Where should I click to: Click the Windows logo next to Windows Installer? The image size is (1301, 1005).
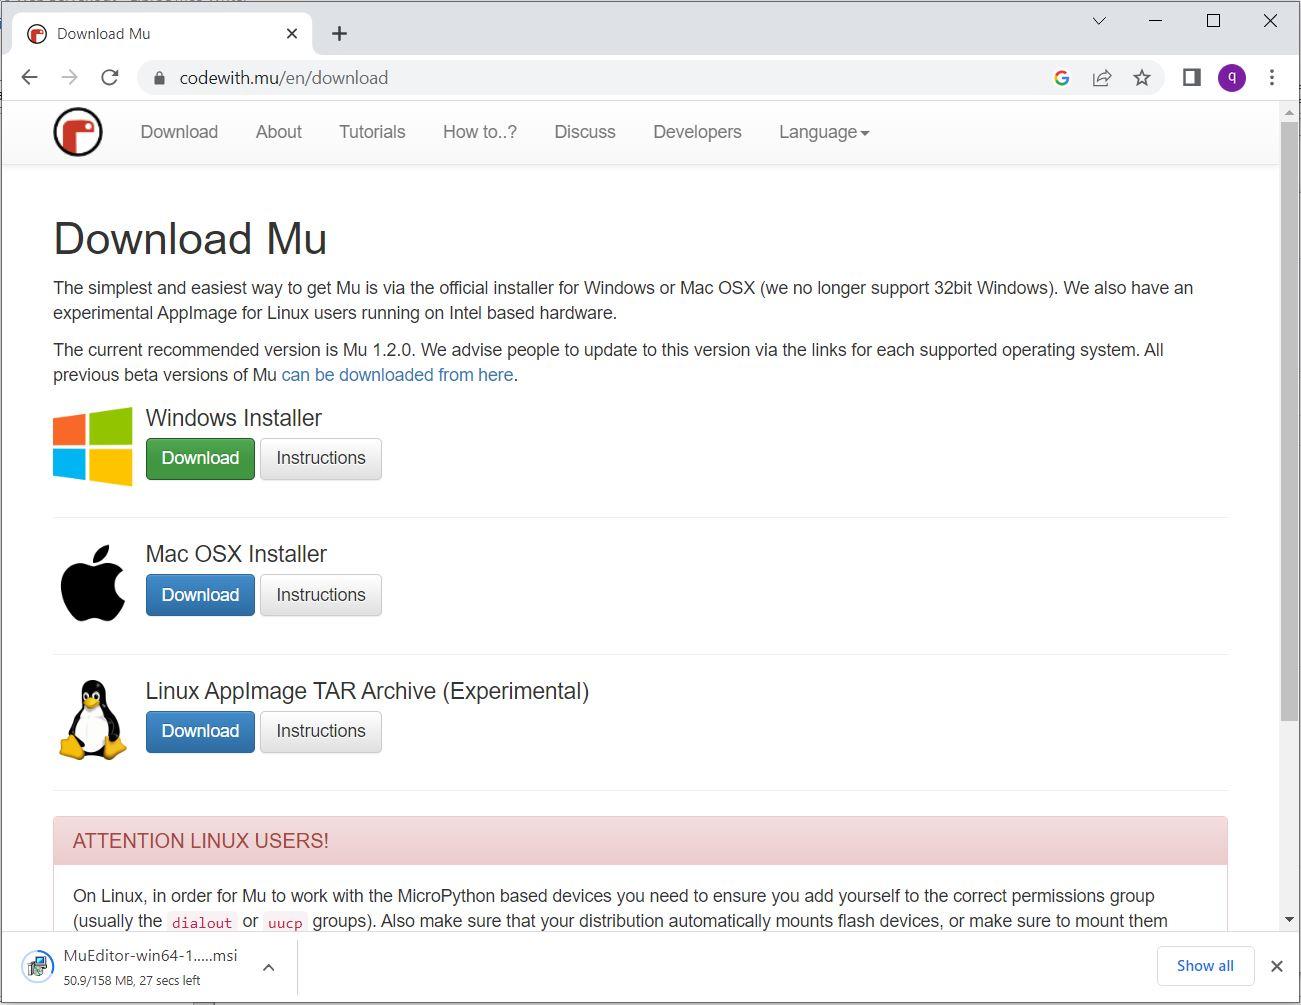pos(92,446)
